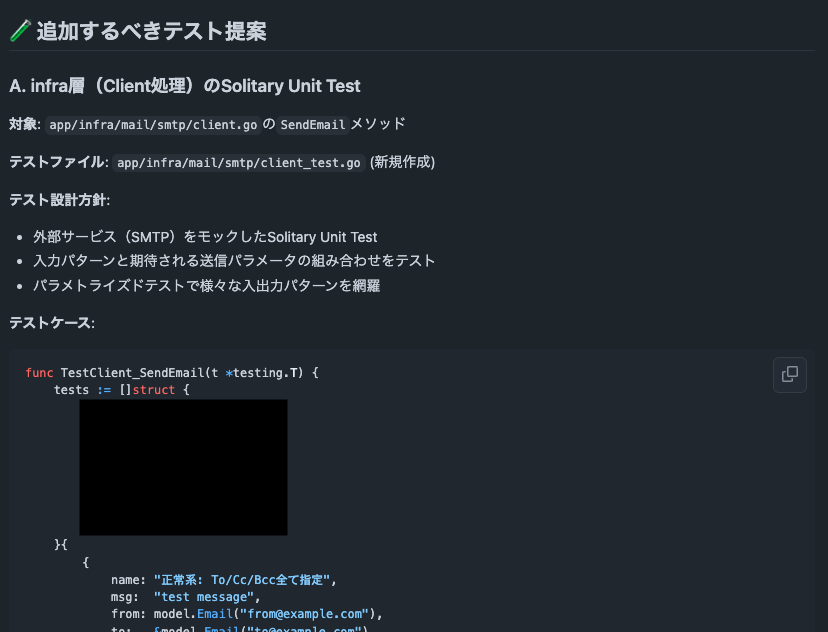Screen dimensions: 828x632
Task: Click the label 'テストファイル:'
Action: tap(59, 162)
